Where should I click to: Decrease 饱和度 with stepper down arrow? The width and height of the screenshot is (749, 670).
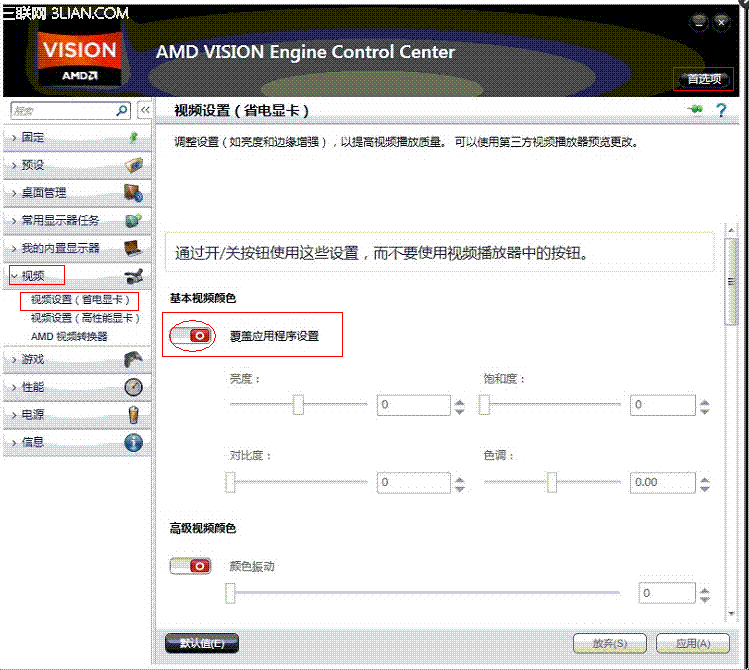[x=705, y=410]
